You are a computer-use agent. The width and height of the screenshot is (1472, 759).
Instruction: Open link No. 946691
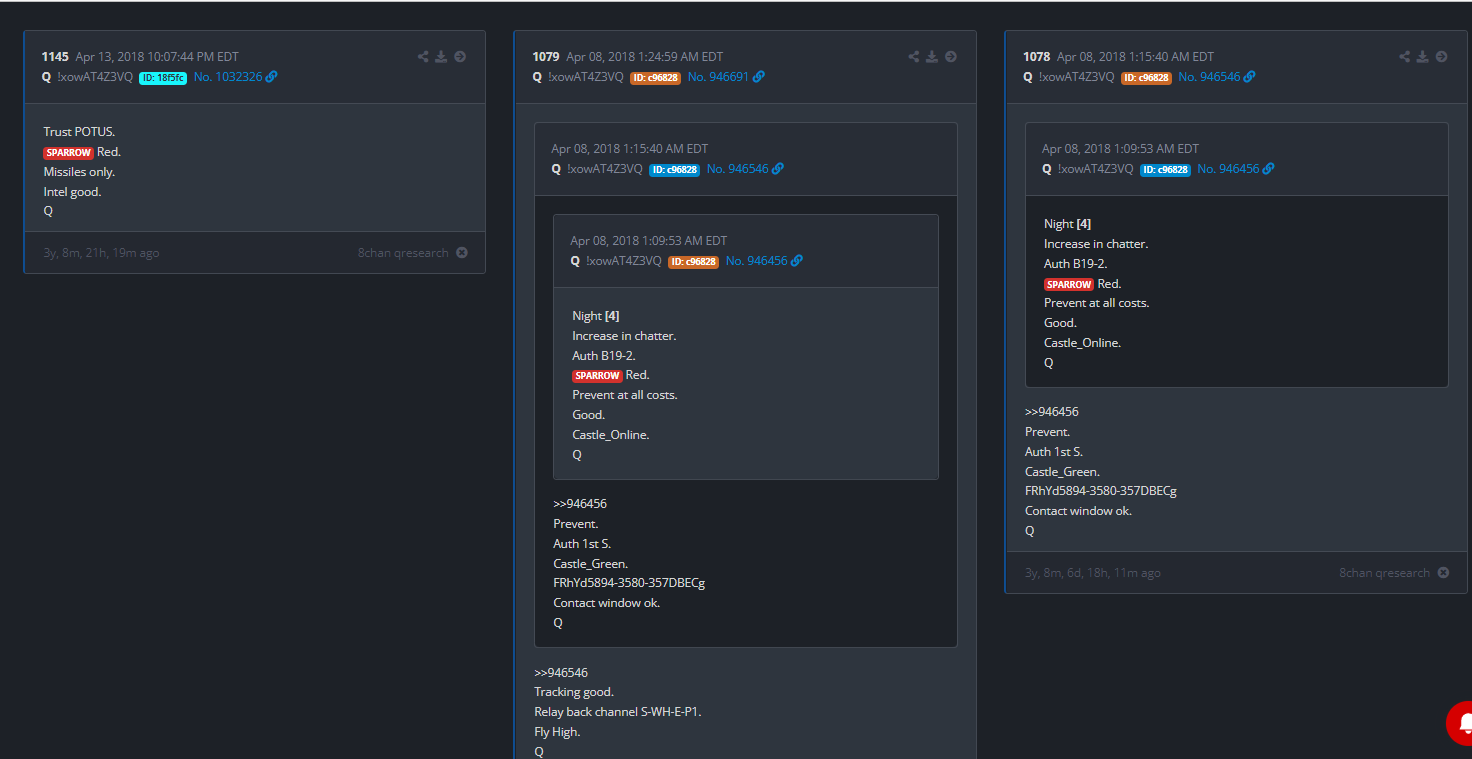coord(718,77)
